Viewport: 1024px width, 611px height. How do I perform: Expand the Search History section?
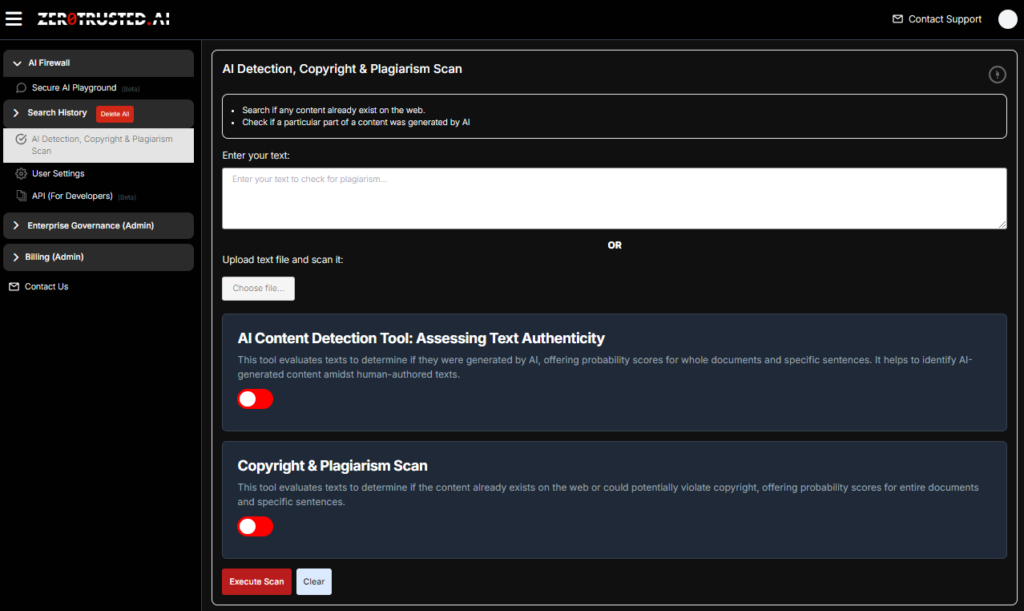17,113
